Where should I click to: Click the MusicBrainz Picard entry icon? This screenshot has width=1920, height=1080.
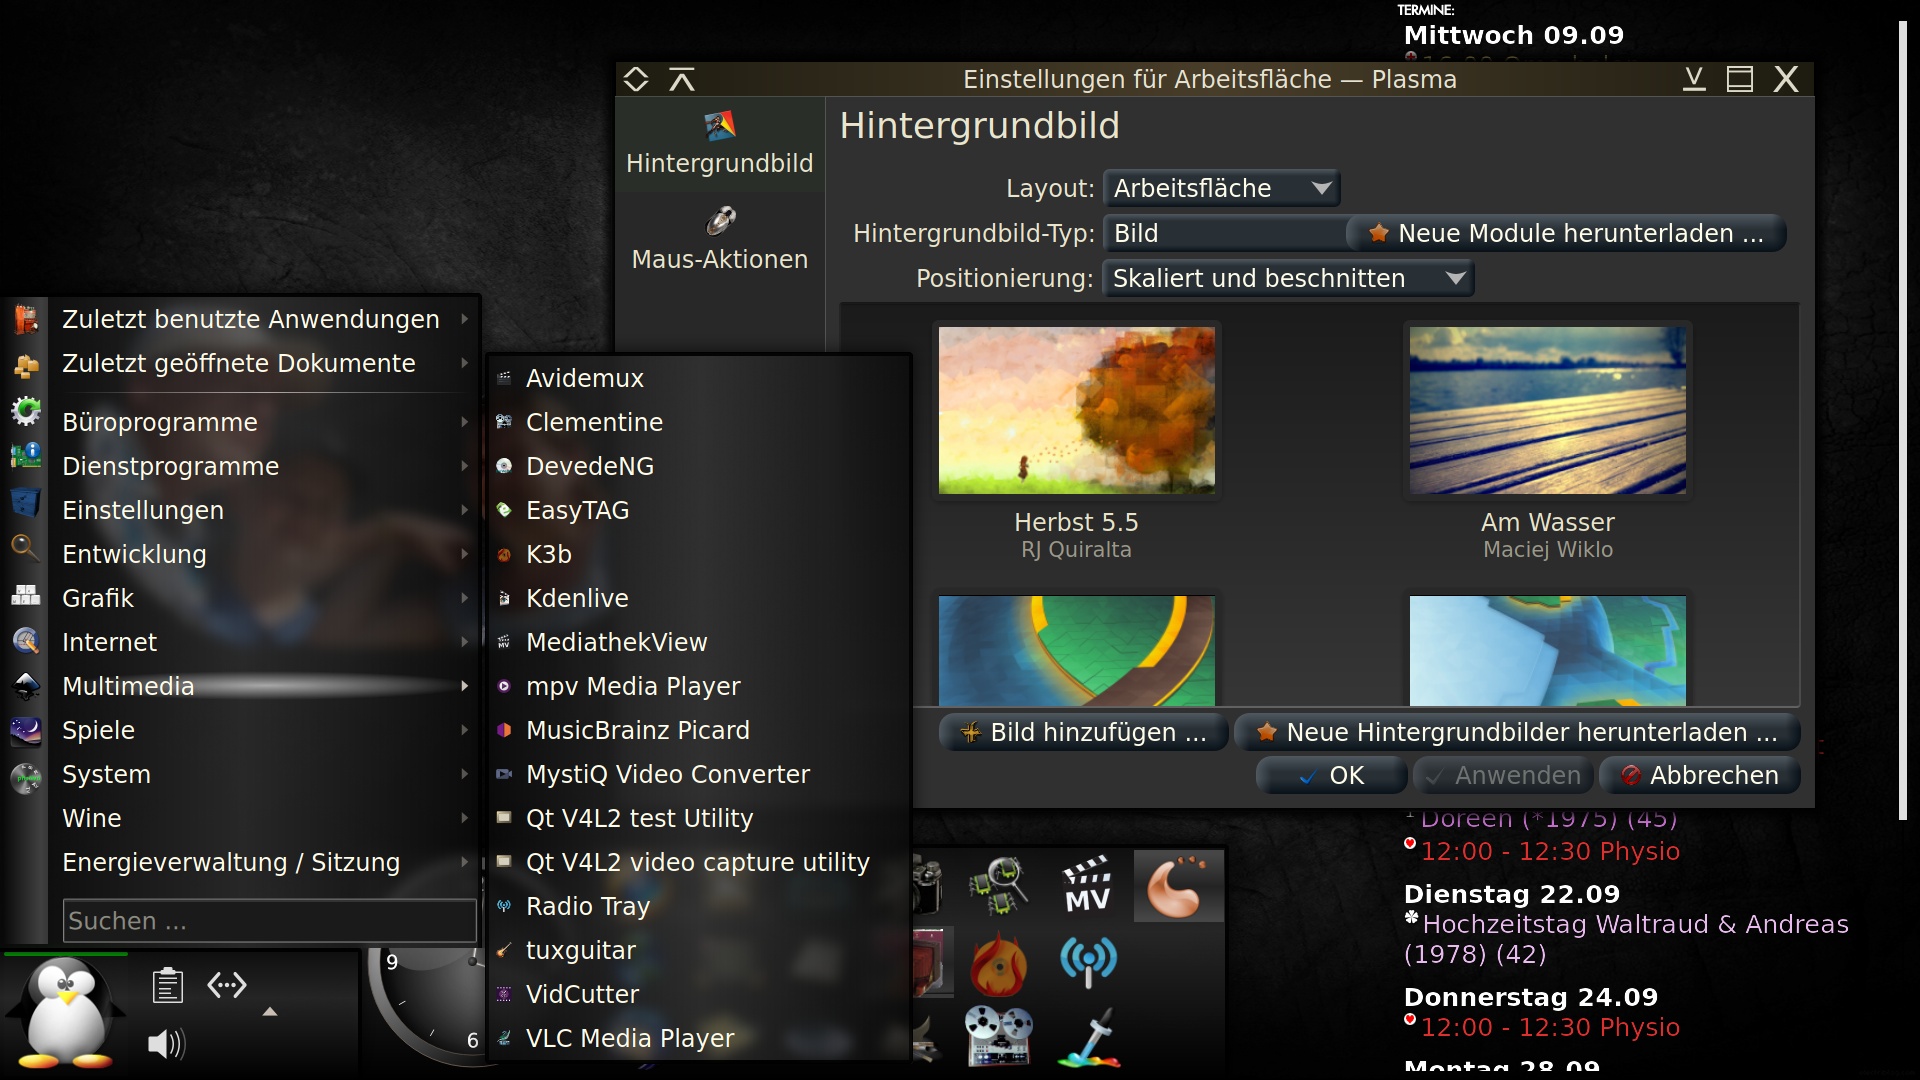point(504,730)
